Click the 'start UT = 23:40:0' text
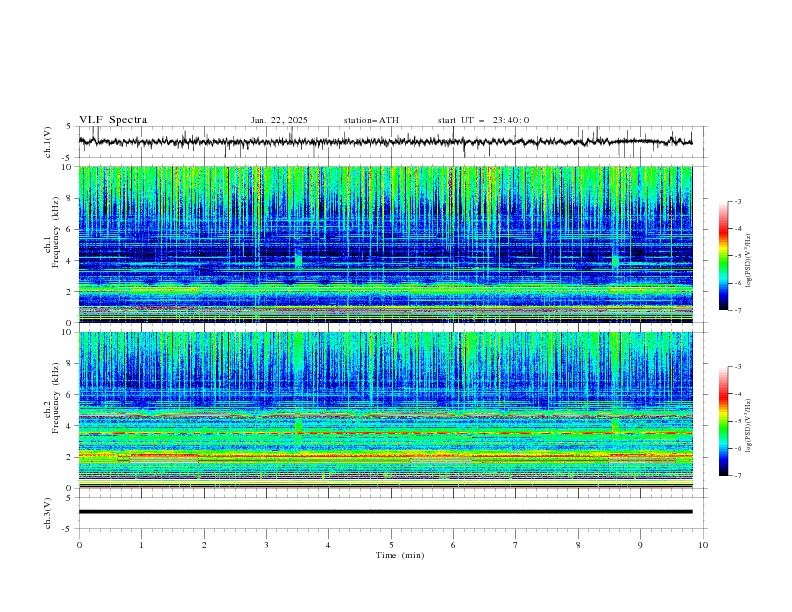 tap(483, 120)
